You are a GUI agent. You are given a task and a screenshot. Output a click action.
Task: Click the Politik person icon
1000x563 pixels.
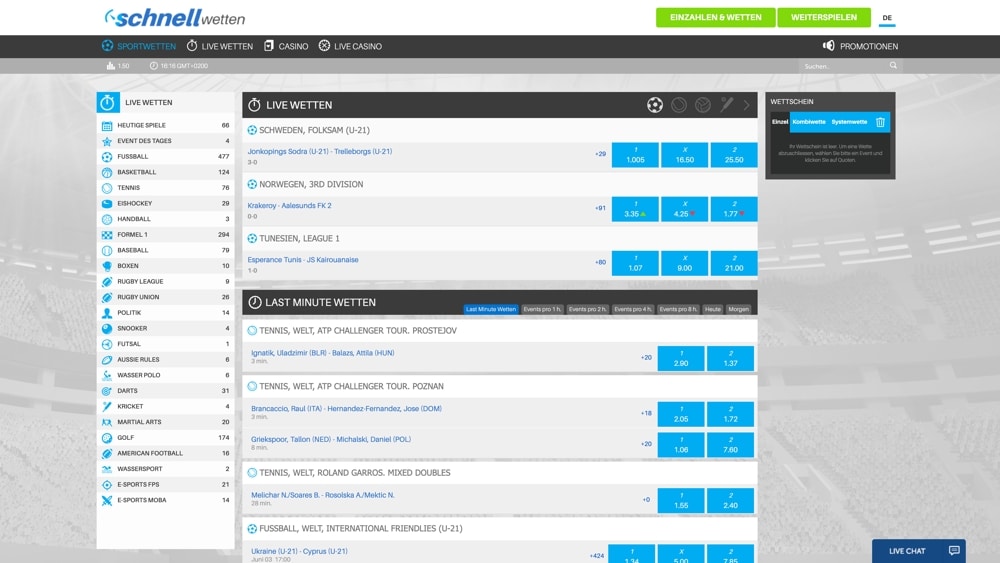107,313
